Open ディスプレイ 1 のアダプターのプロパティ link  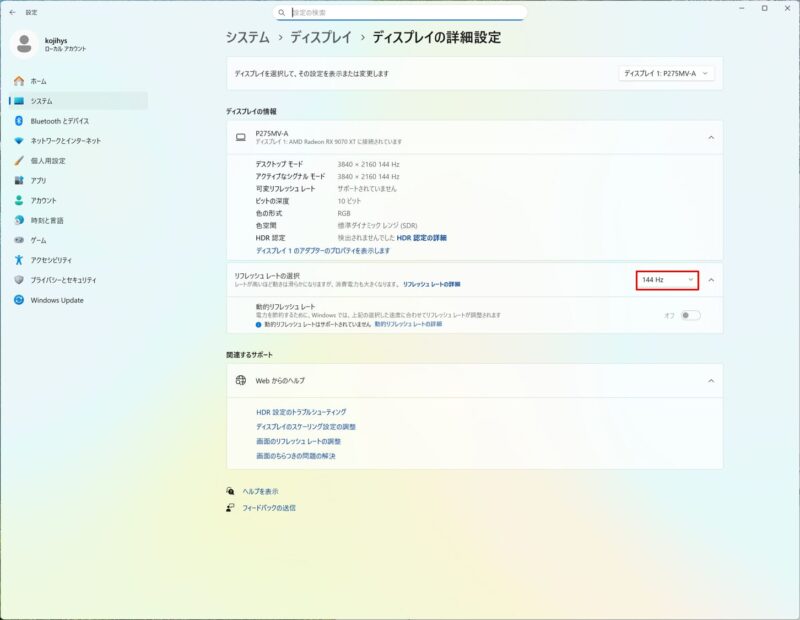click(322, 251)
